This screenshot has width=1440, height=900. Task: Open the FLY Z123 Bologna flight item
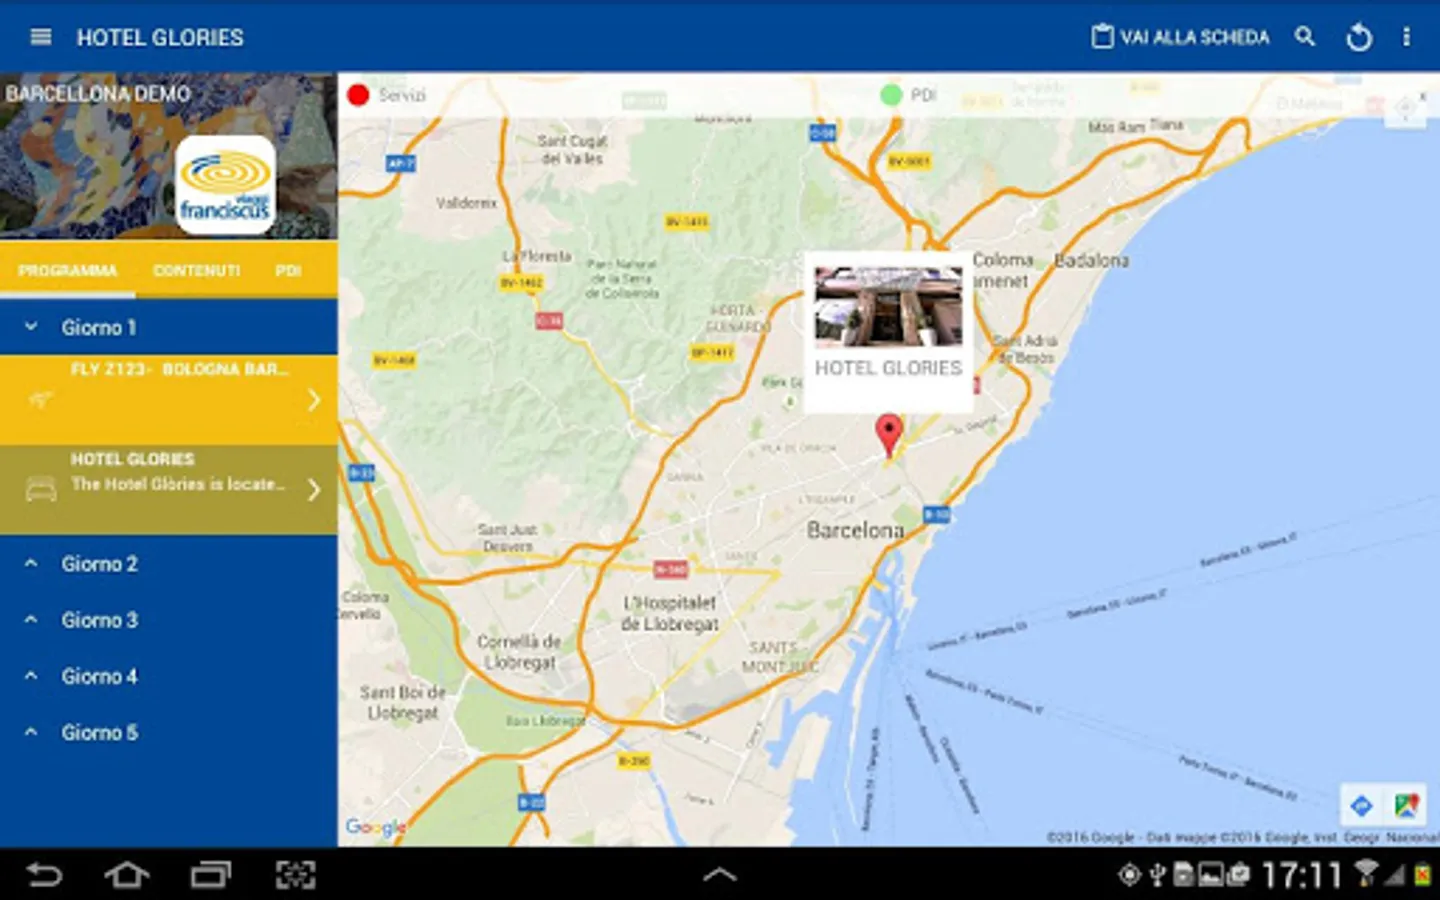[x=168, y=400]
